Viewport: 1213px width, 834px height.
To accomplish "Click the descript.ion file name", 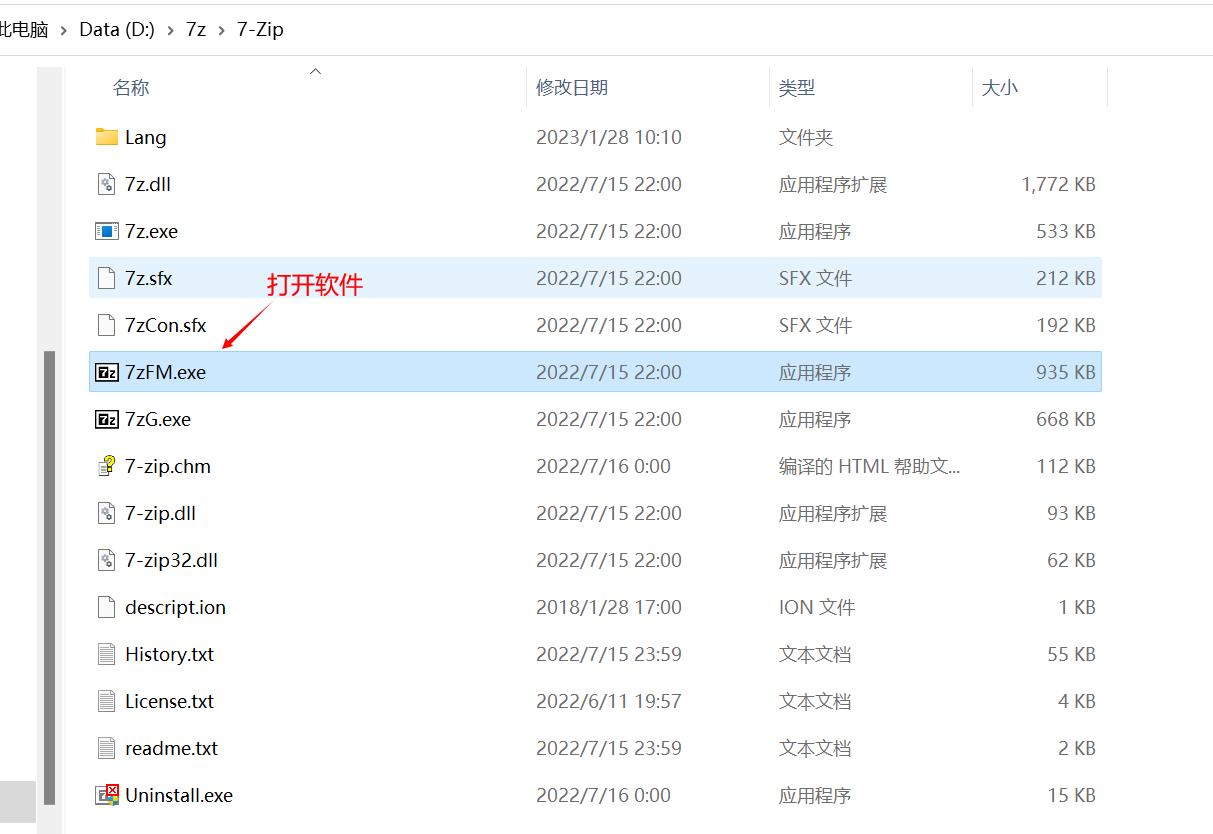I will coord(175,607).
